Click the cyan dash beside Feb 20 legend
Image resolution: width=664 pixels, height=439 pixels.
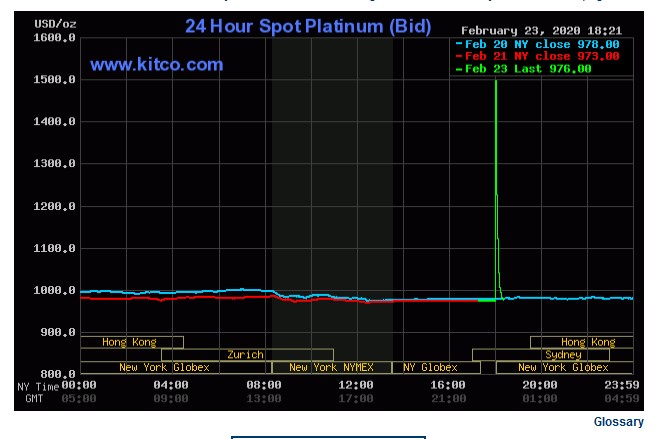point(458,44)
